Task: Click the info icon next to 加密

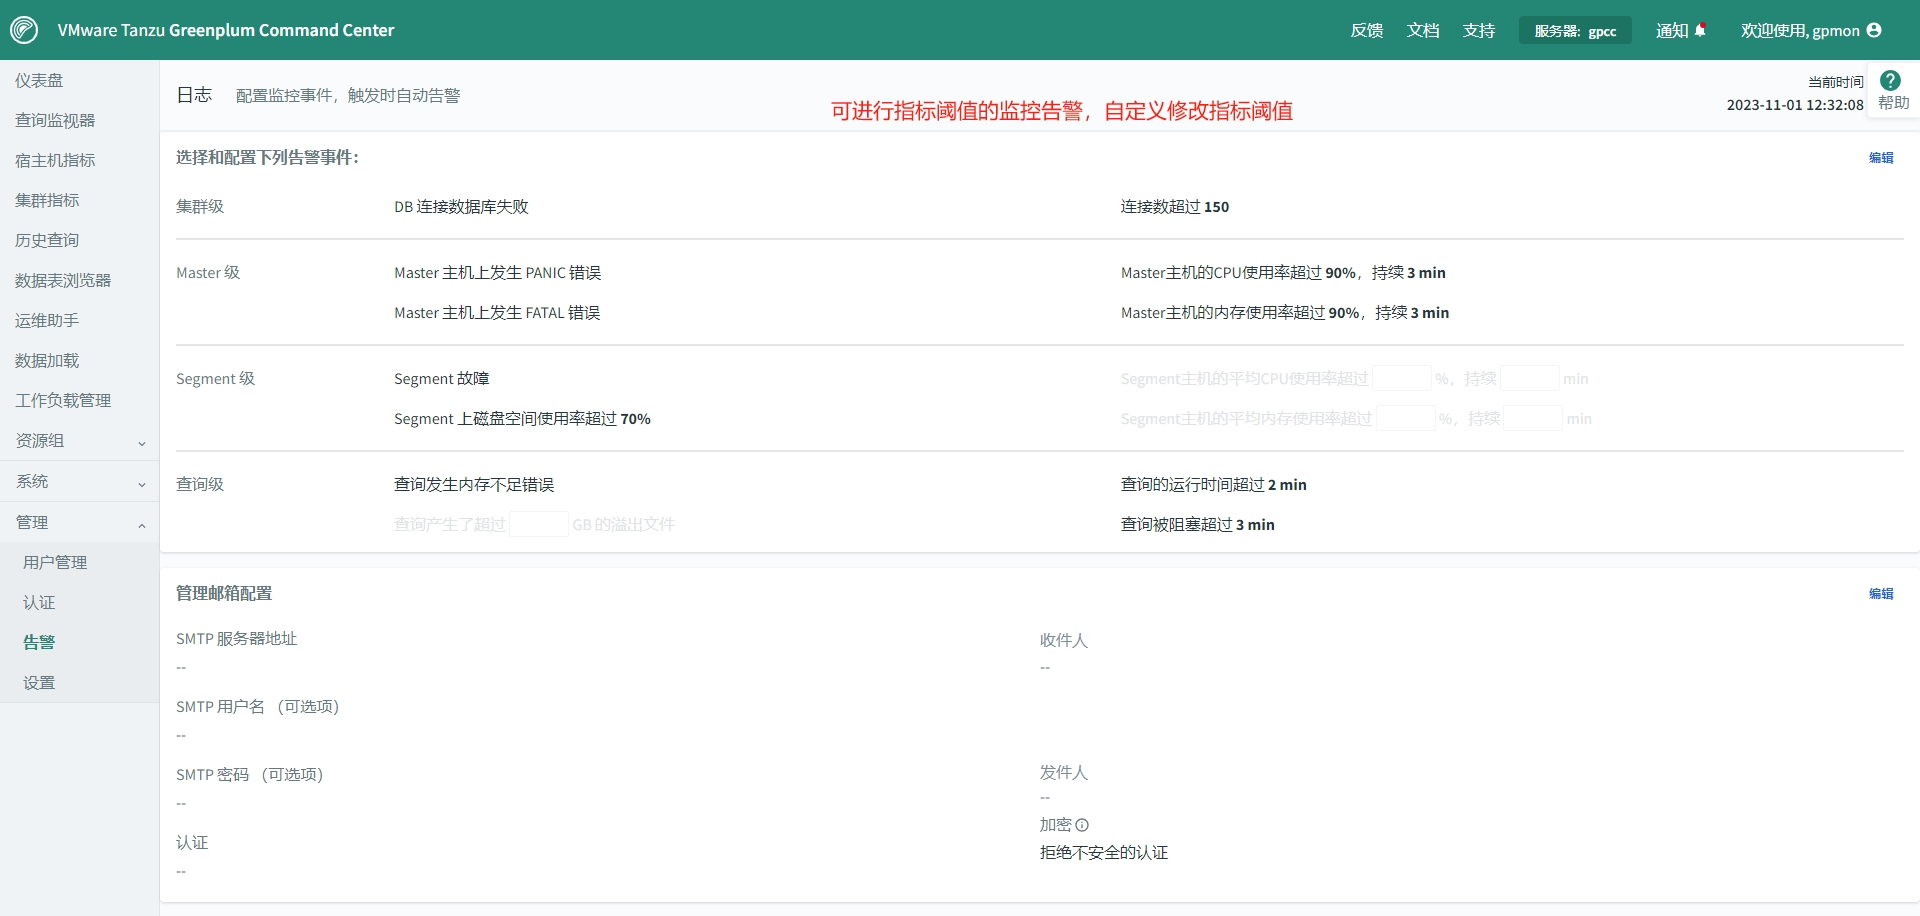Action: 1085,824
